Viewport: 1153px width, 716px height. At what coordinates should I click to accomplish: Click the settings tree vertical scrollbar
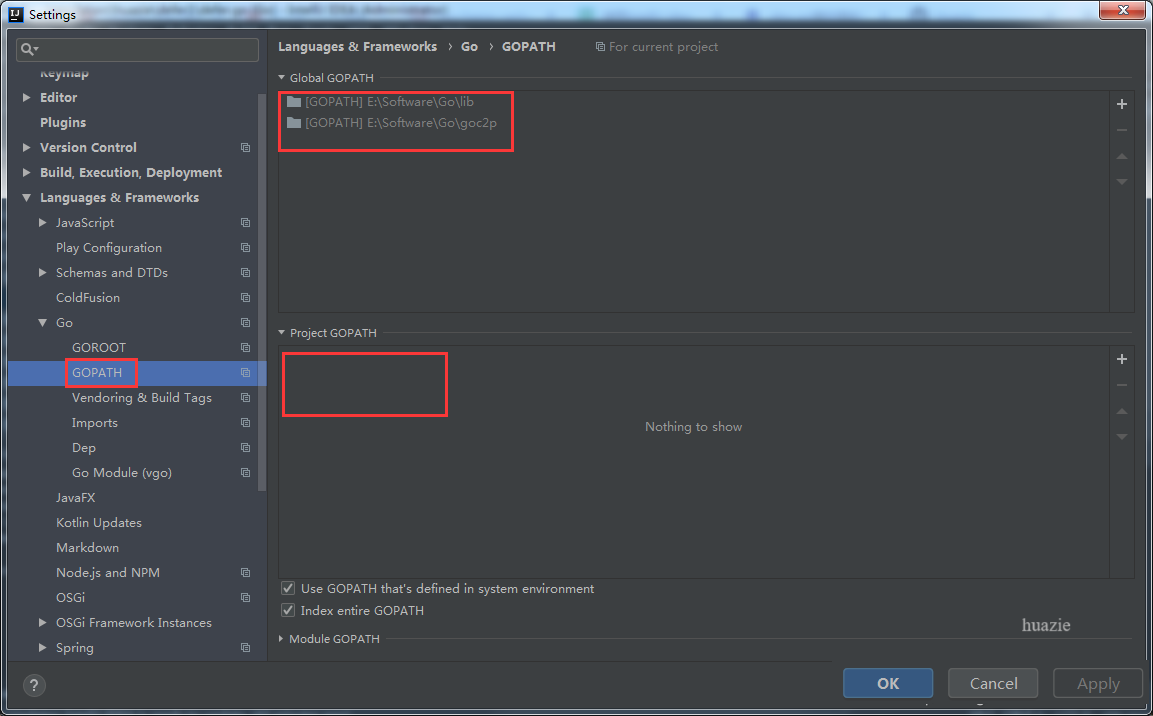[x=262, y=292]
